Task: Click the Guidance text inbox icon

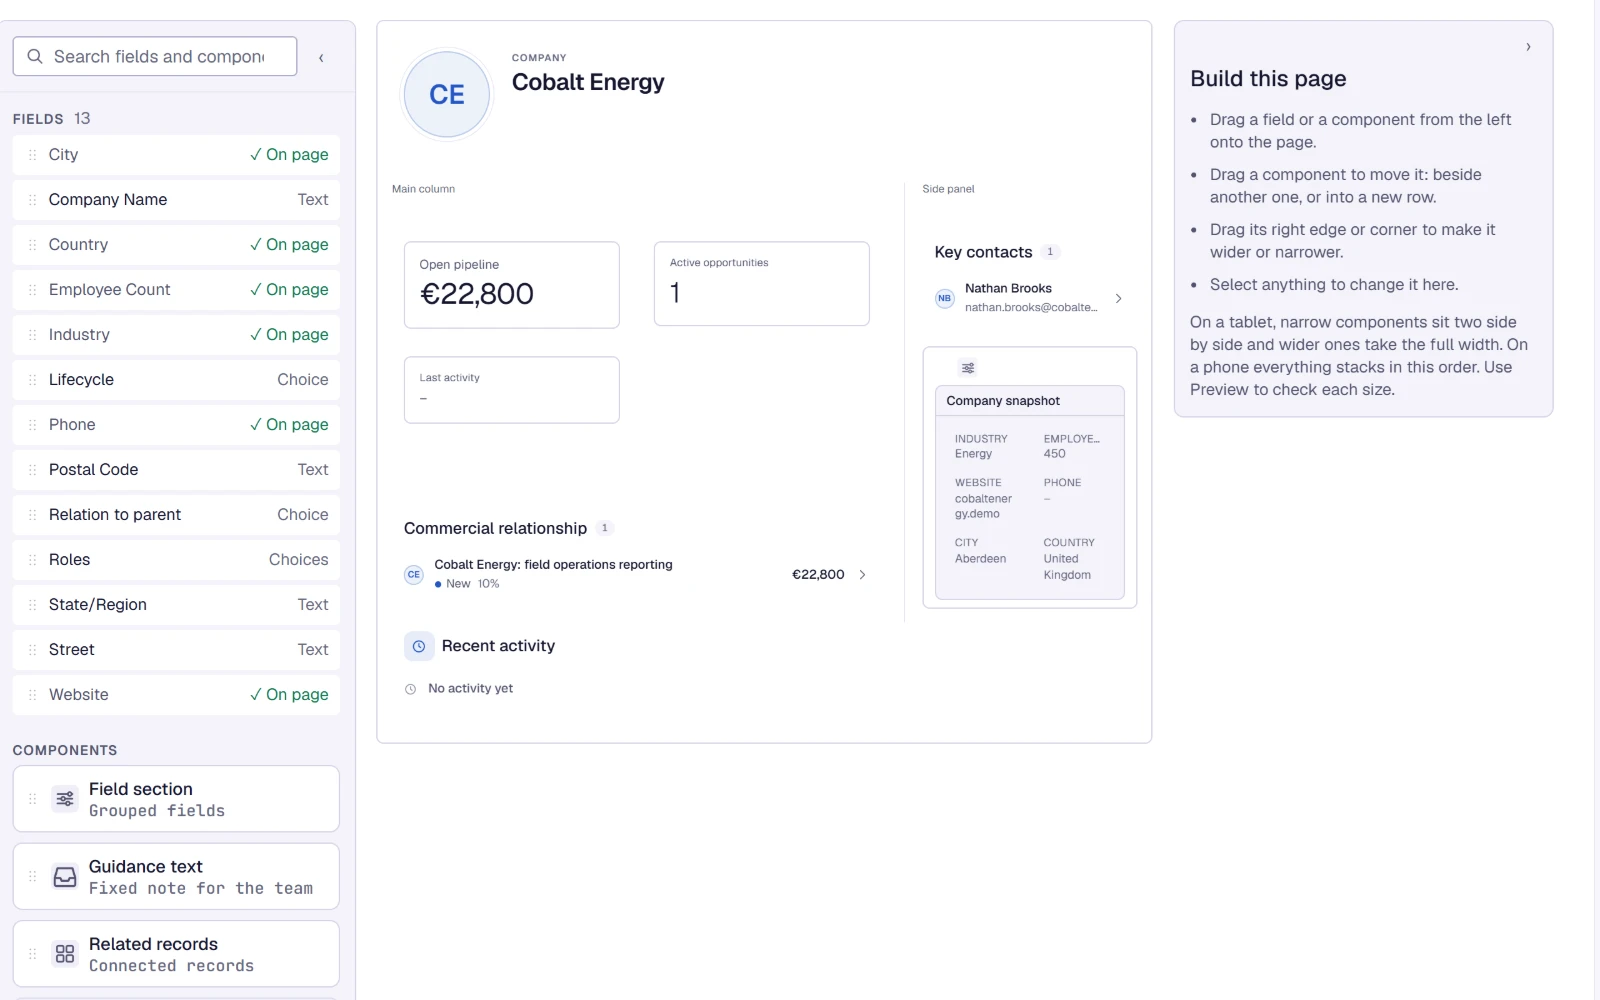Action: pos(65,877)
